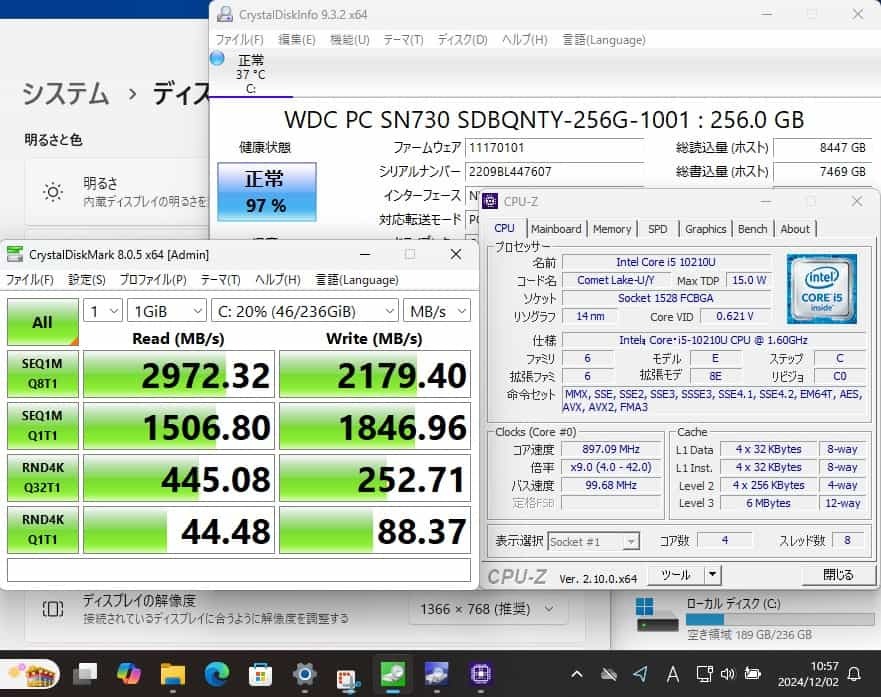Open CrystalDiskInfo 編集(E) menu
Viewport: 881px width, 697px height.
pyautogui.click(x=297, y=40)
